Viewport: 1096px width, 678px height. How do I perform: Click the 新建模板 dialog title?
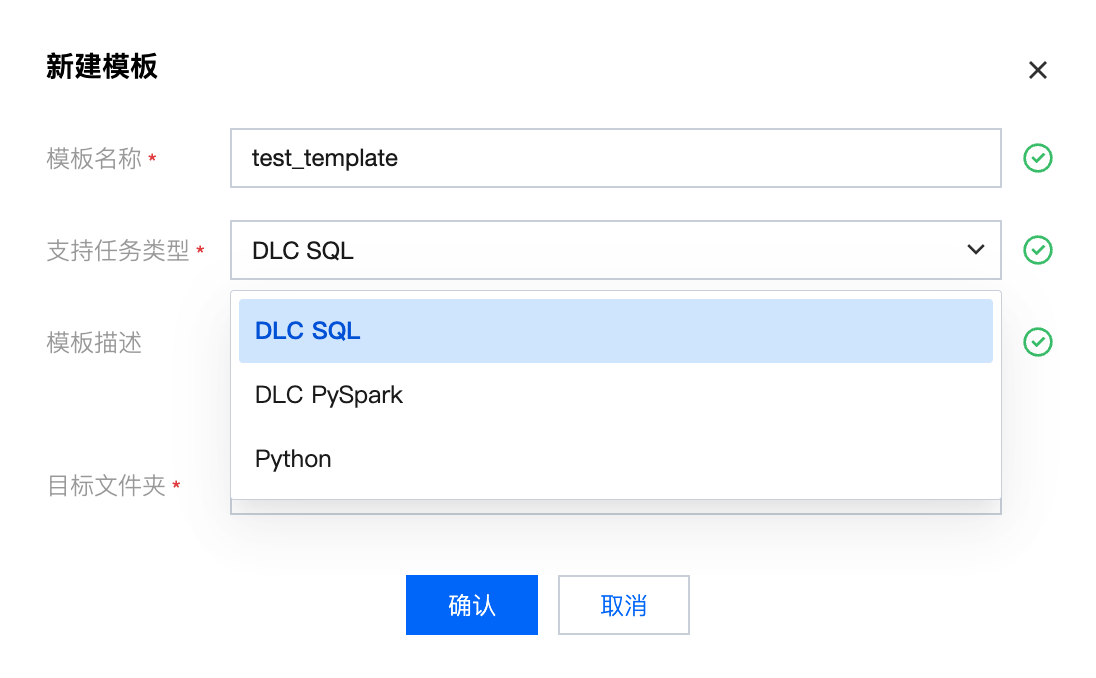(x=102, y=67)
